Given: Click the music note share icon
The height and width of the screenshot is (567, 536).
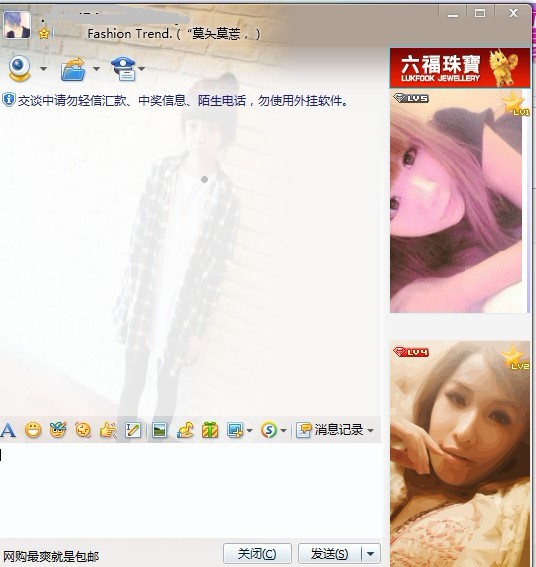Looking at the screenshot, I should pyautogui.click(x=185, y=430).
